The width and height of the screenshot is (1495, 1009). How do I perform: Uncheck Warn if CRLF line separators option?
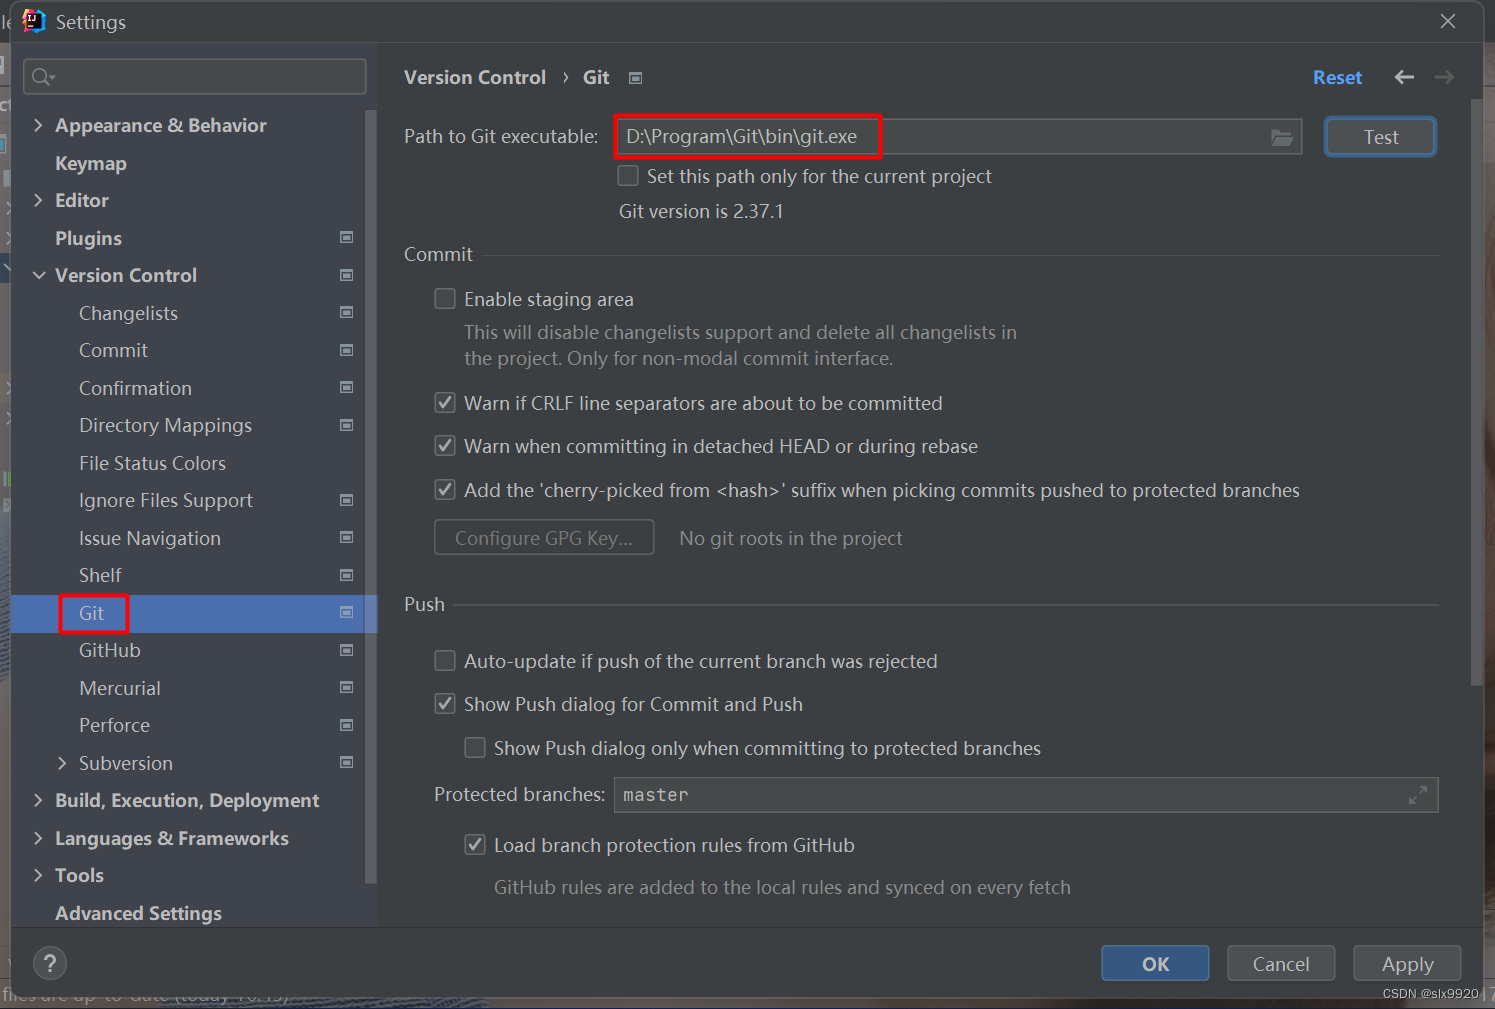pyautogui.click(x=445, y=403)
